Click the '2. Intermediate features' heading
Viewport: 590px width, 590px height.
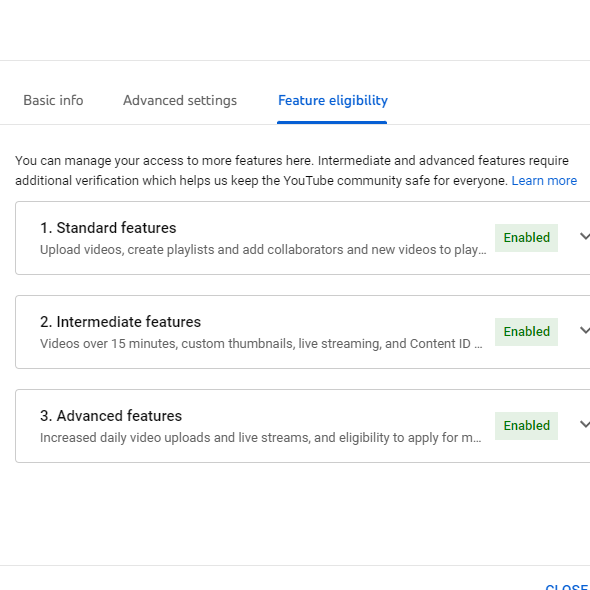(120, 322)
